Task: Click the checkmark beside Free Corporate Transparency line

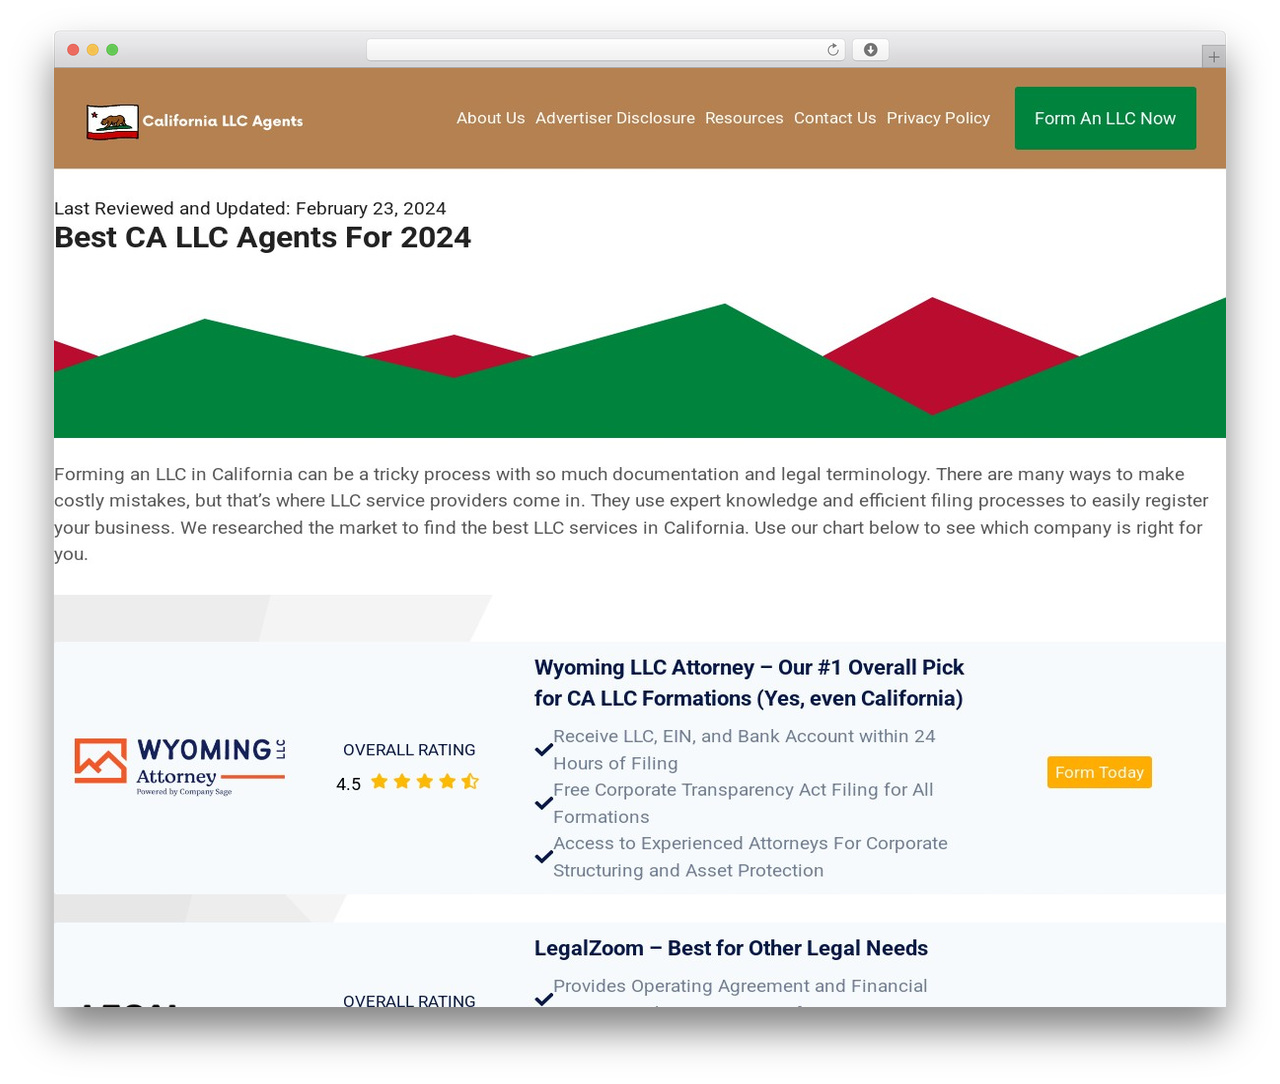Action: (x=544, y=803)
